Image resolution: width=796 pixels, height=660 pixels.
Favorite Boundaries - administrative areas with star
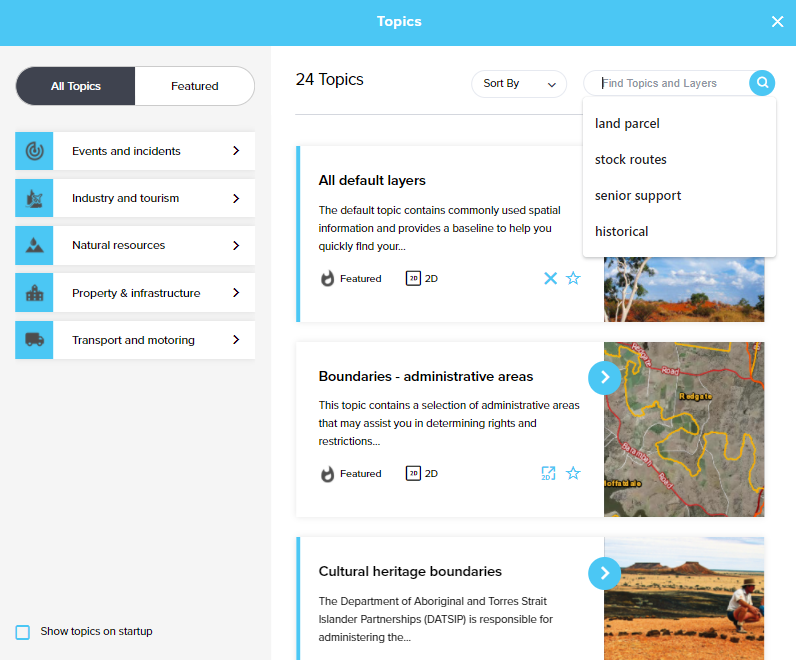573,473
